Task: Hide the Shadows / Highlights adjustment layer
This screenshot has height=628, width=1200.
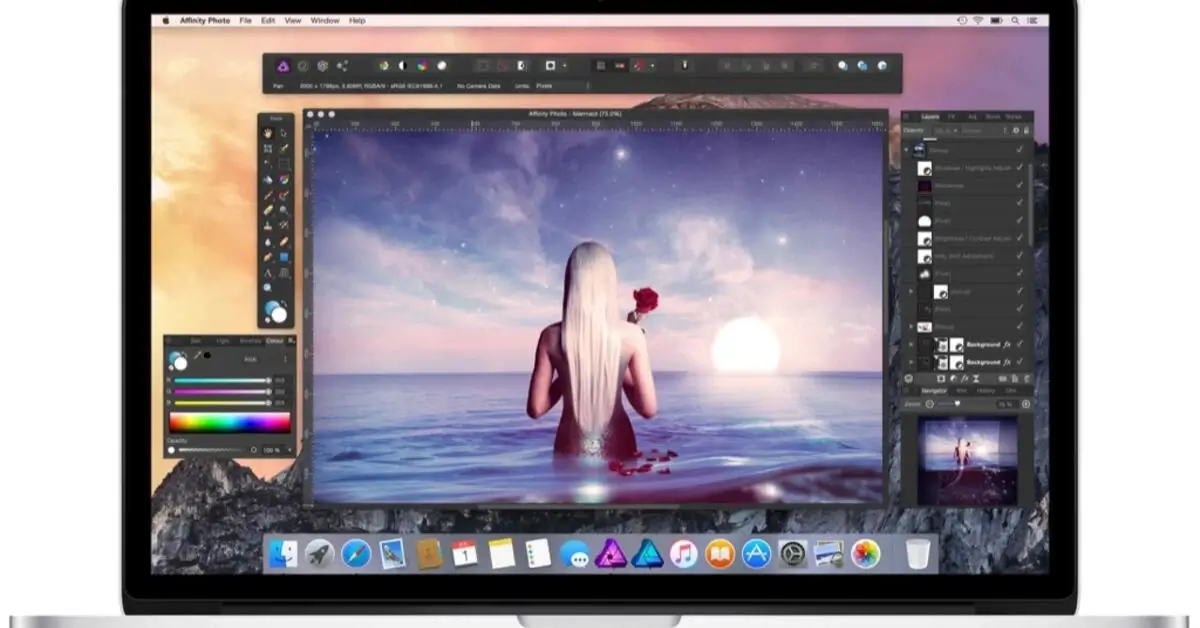Action: pyautogui.click(x=1020, y=168)
